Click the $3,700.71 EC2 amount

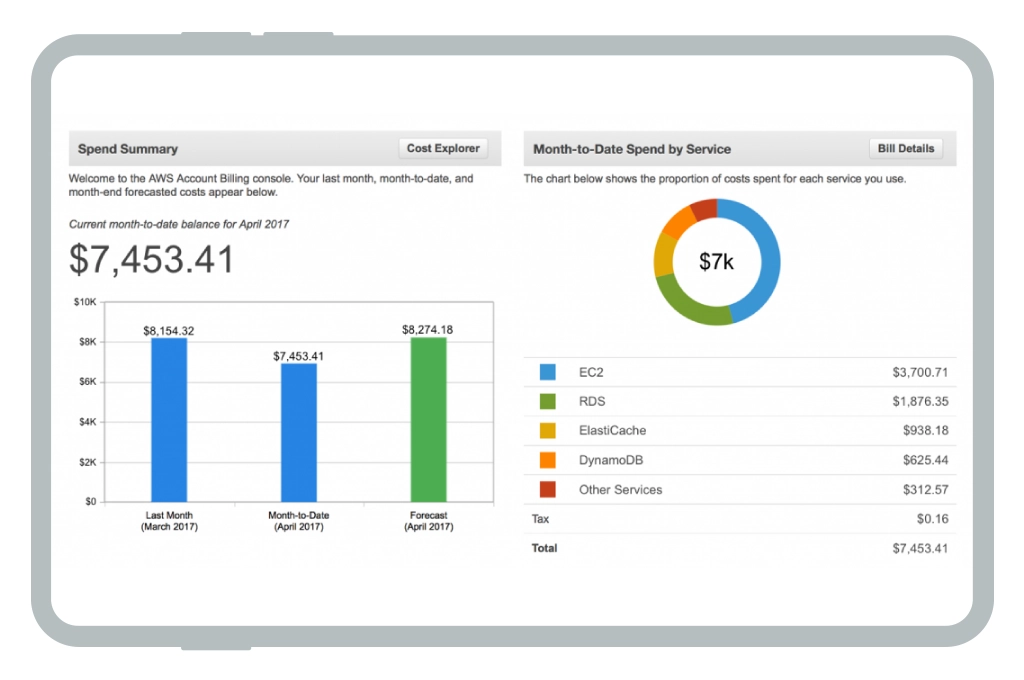coord(920,372)
